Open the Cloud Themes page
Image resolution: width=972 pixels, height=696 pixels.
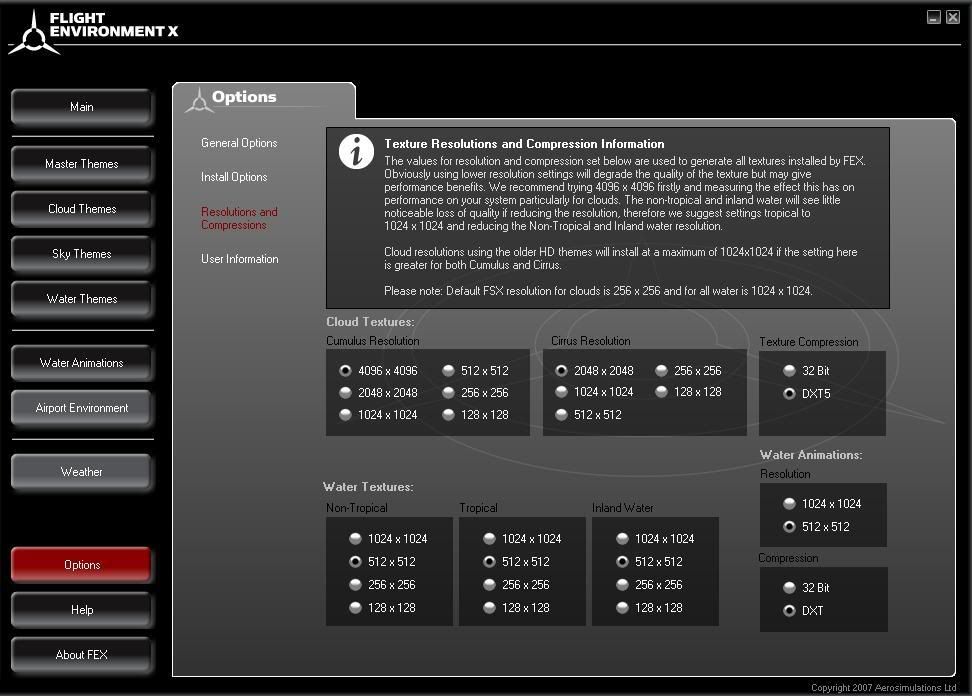point(82,209)
